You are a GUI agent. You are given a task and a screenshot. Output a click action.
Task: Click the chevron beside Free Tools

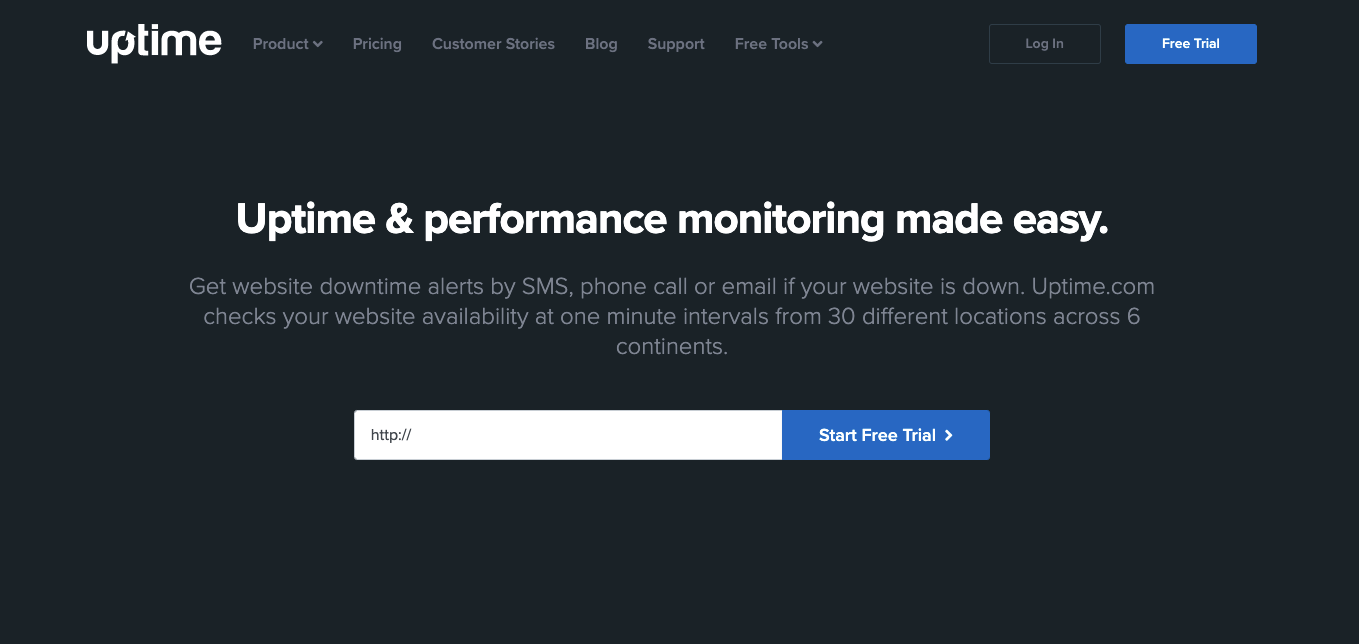[818, 44]
